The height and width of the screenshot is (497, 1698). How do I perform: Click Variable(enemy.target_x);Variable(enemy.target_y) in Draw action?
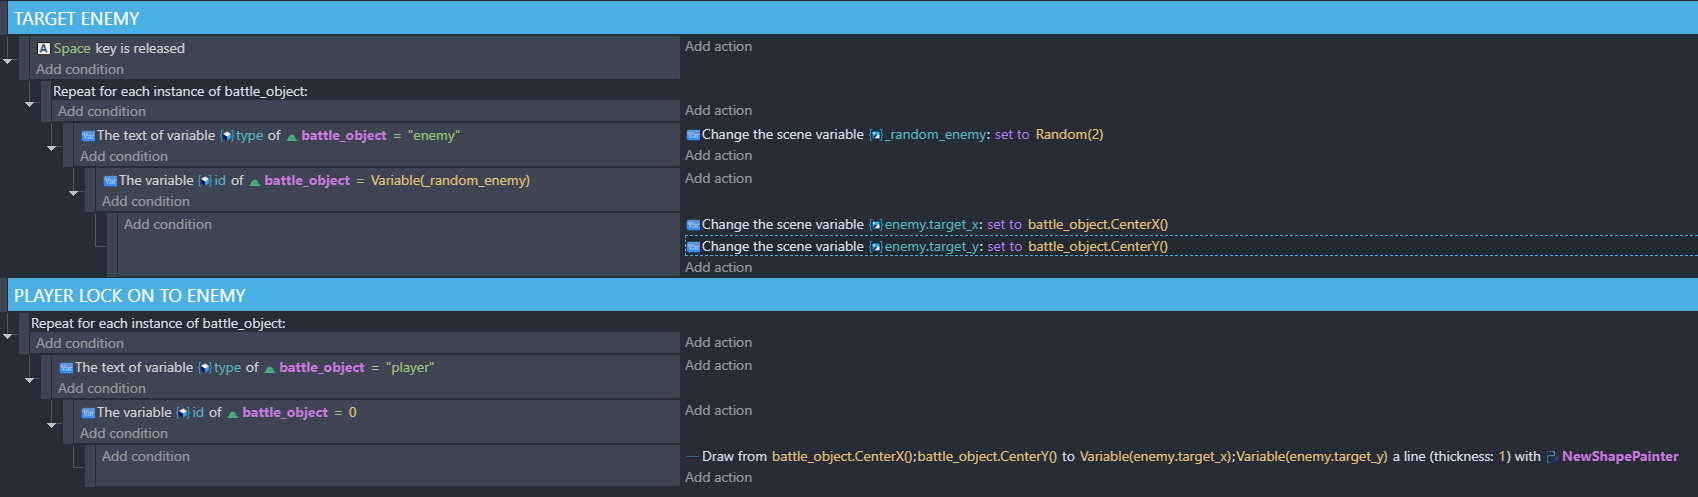tap(1234, 456)
